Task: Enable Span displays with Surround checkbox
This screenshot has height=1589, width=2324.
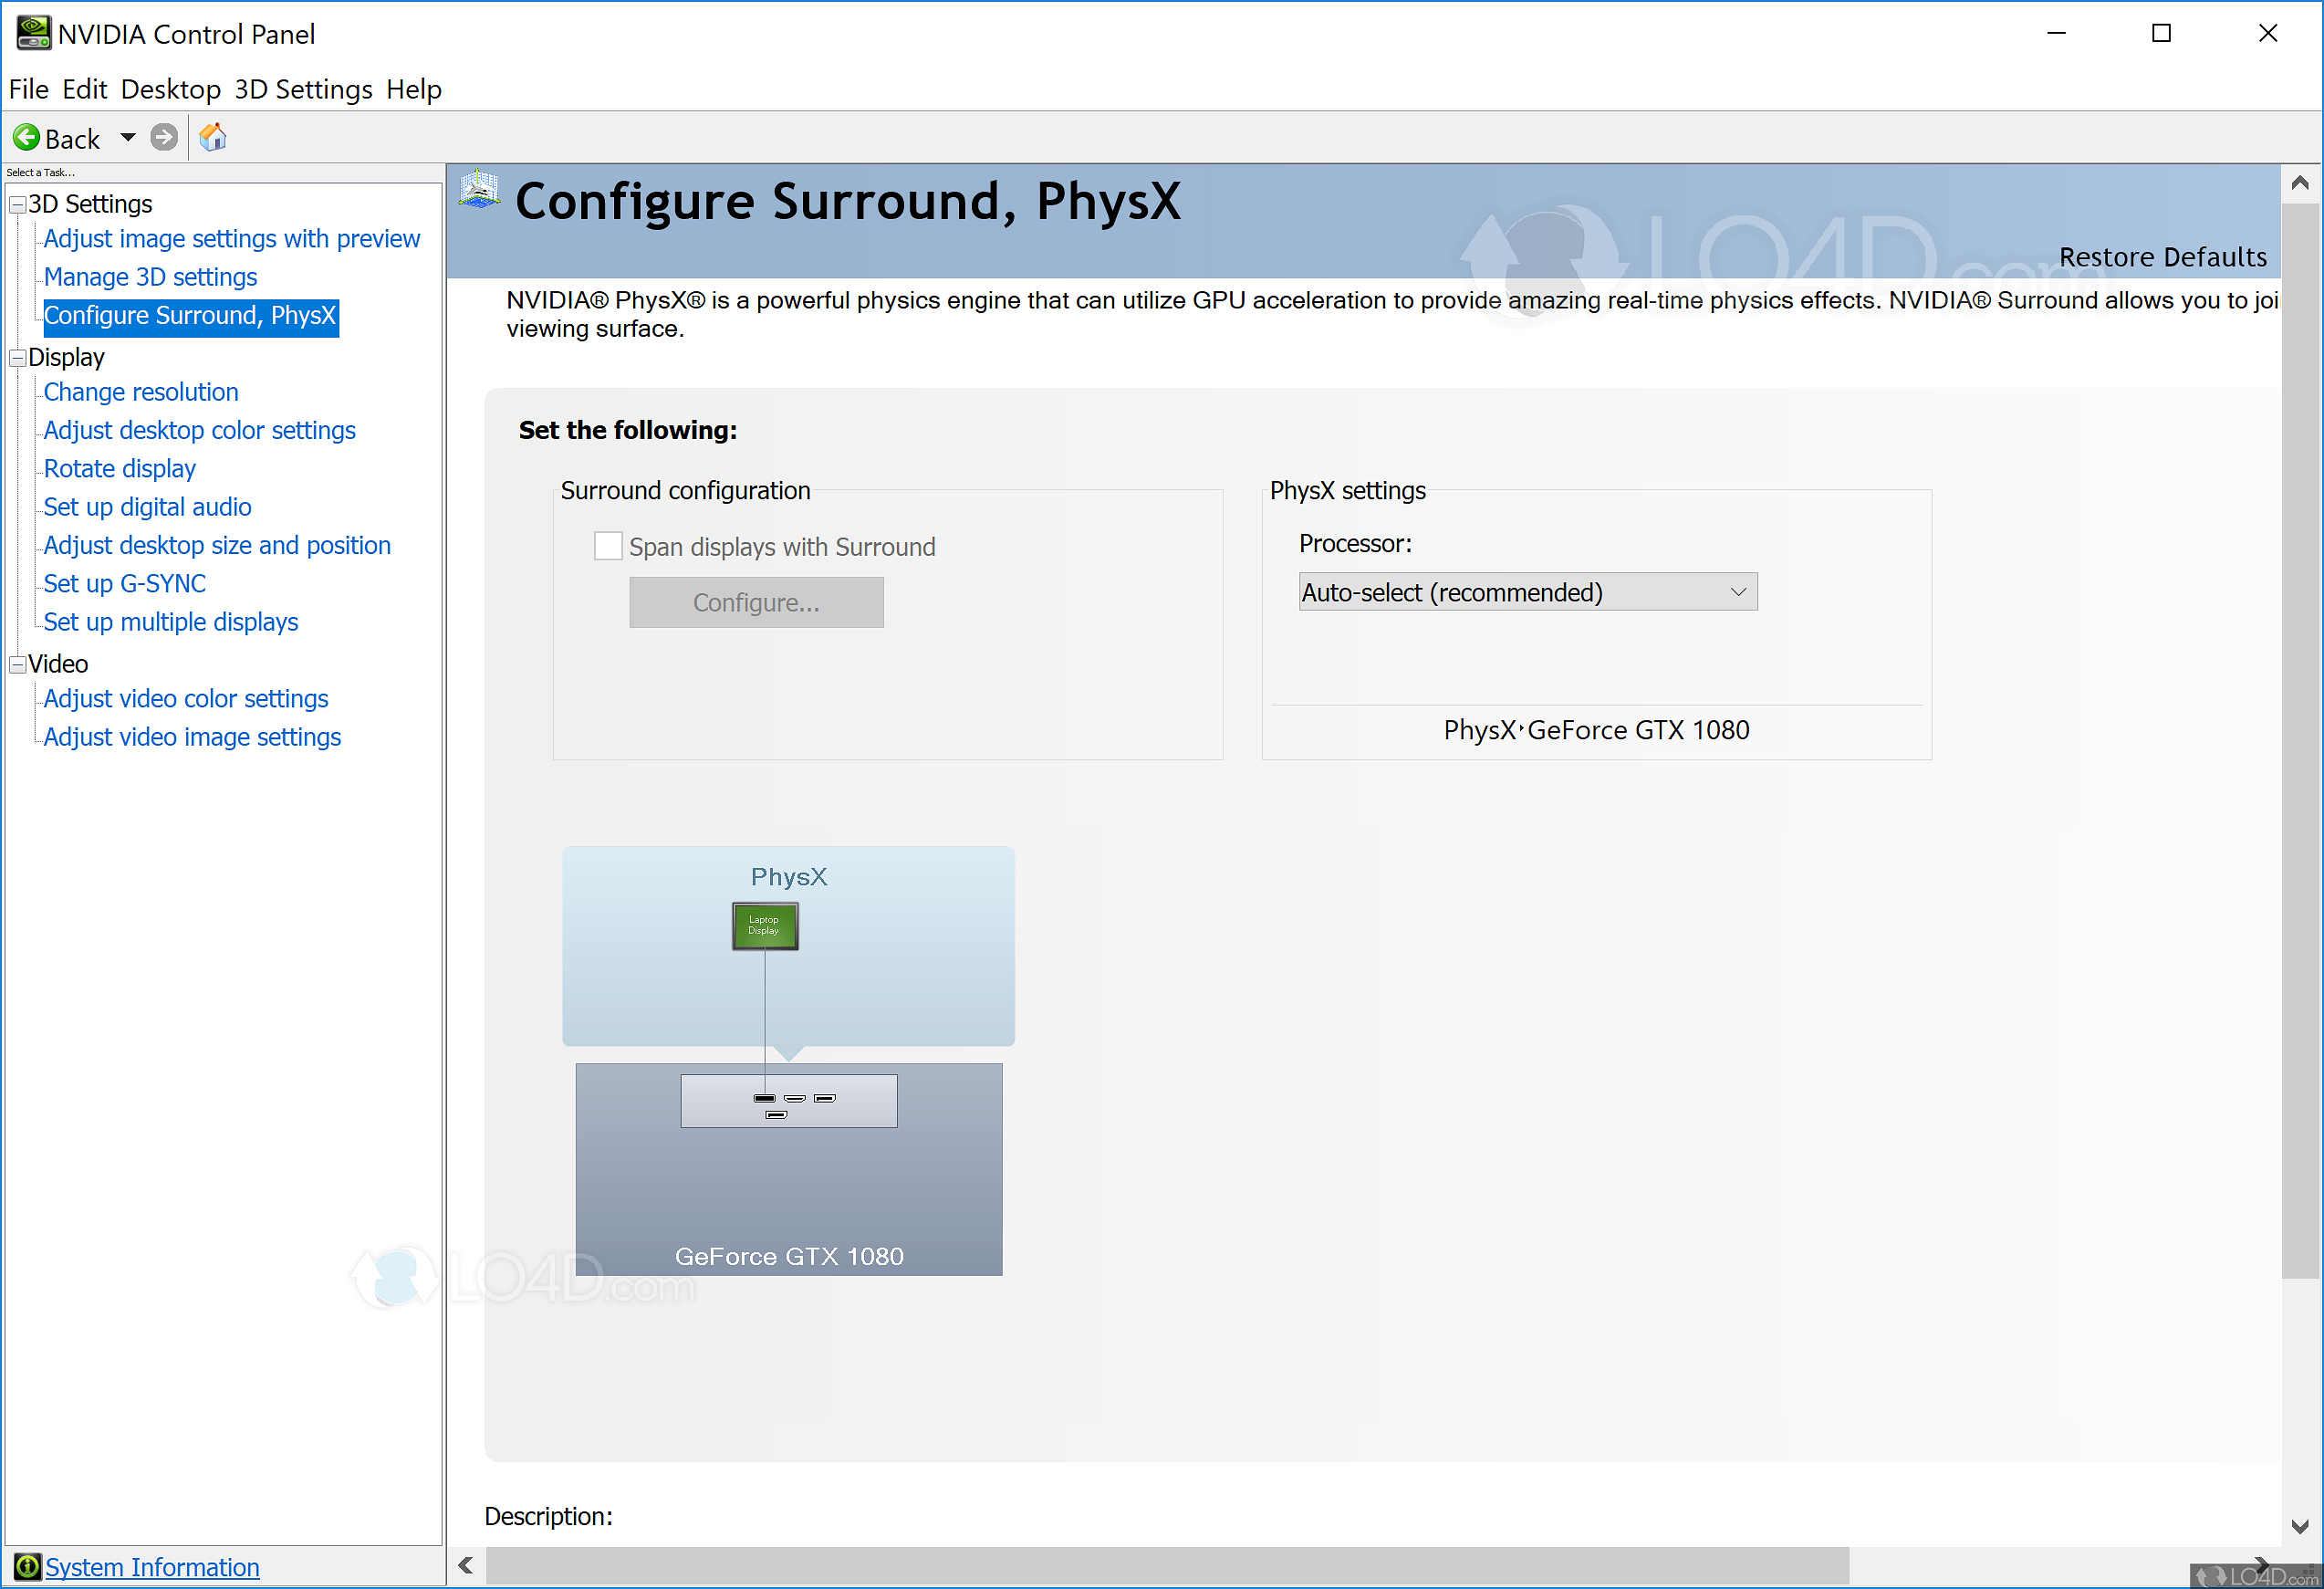Action: (608, 546)
